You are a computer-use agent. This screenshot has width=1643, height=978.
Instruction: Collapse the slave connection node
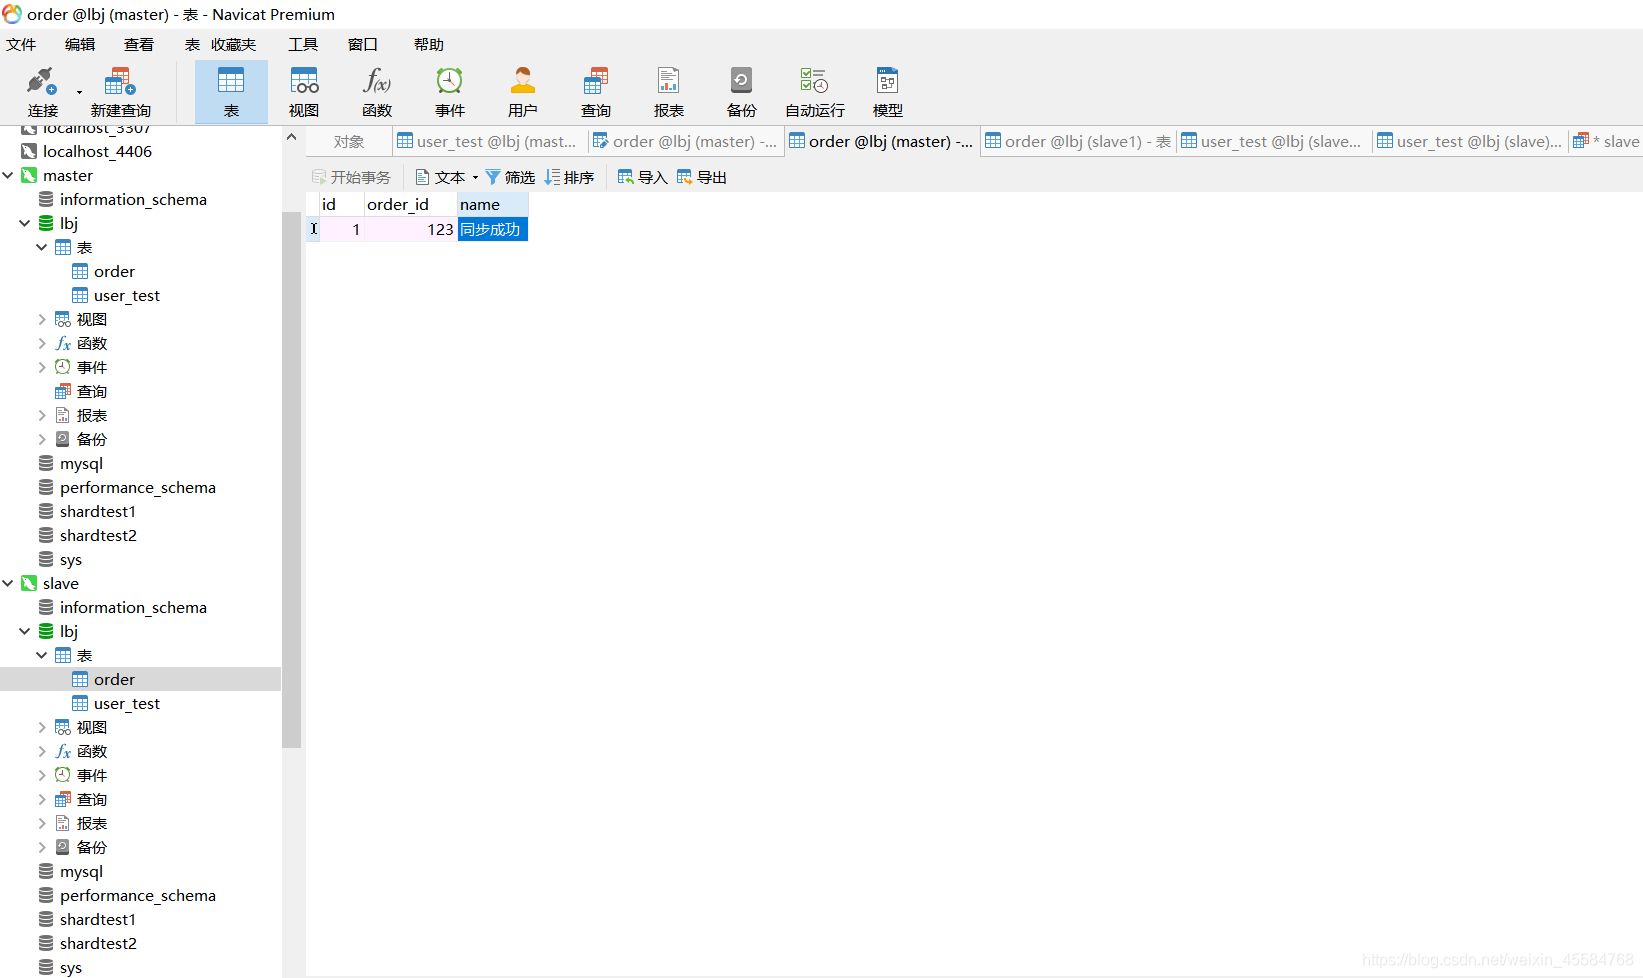pos(8,583)
